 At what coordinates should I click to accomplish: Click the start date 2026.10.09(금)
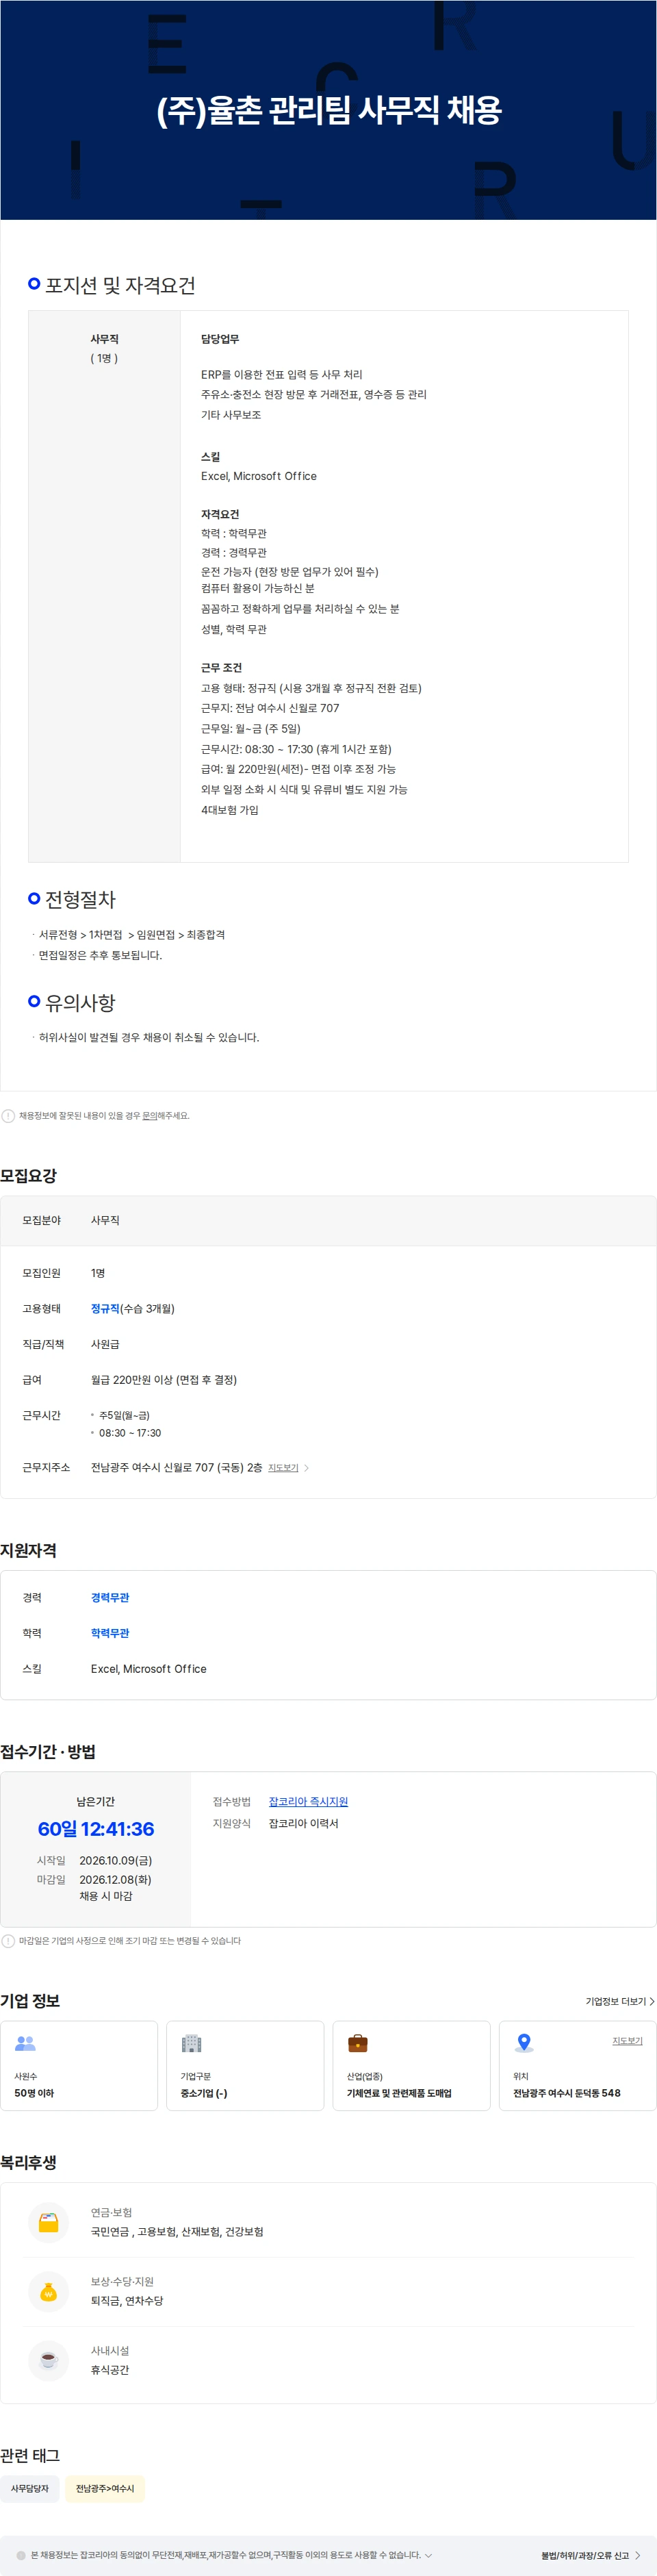click(x=116, y=1860)
